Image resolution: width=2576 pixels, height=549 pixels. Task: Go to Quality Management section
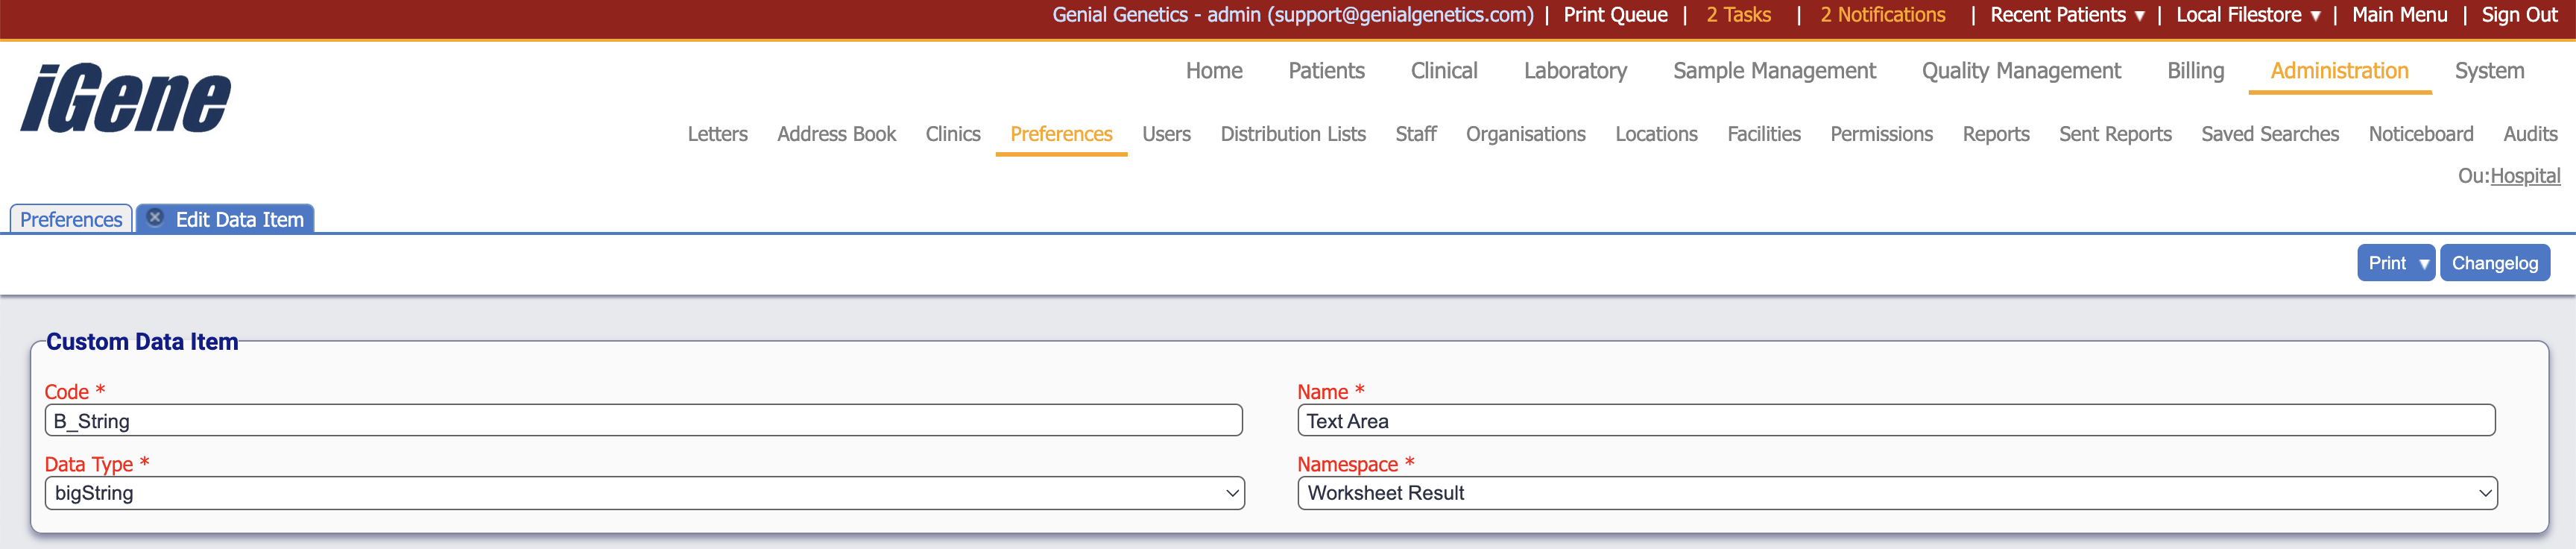coord(2020,71)
